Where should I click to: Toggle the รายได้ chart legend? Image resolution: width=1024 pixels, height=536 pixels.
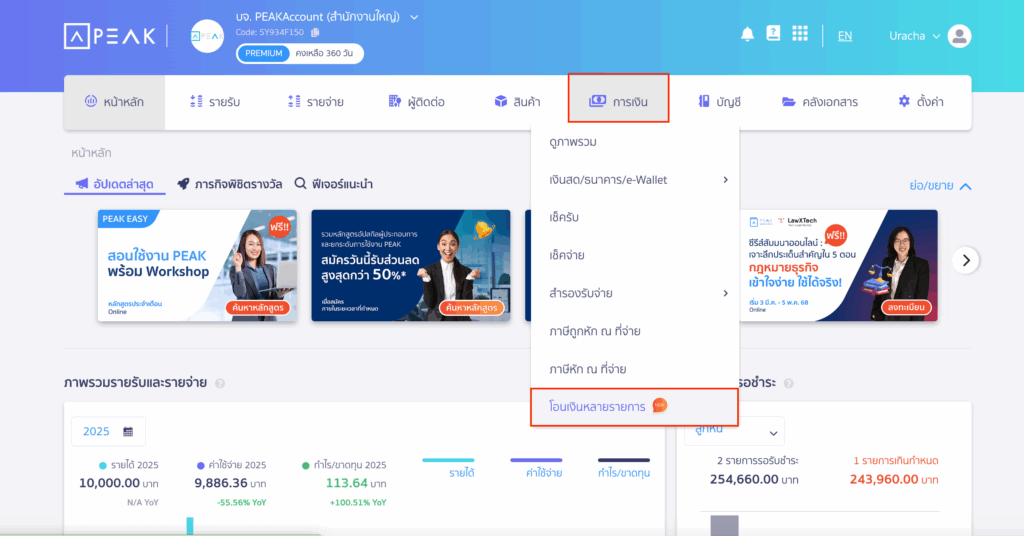point(449,469)
